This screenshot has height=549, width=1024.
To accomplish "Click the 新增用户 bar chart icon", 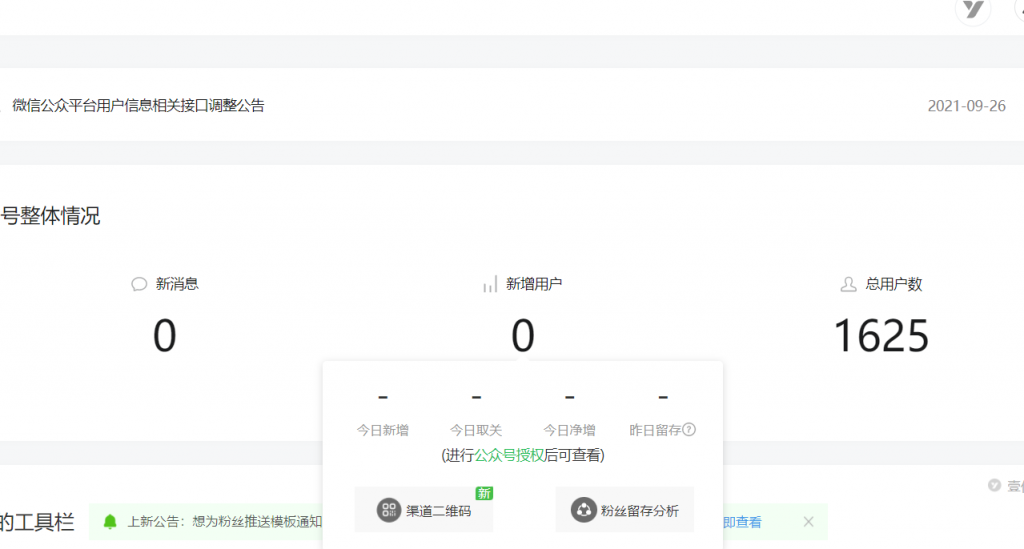I will [x=490, y=284].
